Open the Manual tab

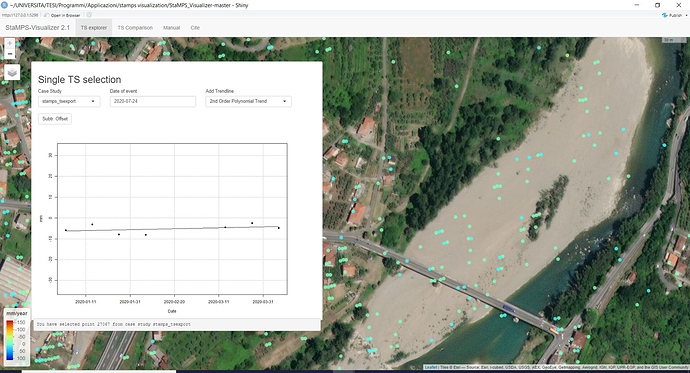click(x=172, y=28)
